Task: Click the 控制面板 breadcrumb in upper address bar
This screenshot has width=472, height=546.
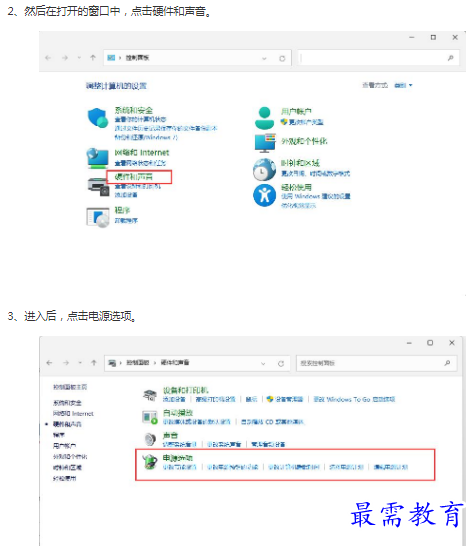Action: [137, 58]
